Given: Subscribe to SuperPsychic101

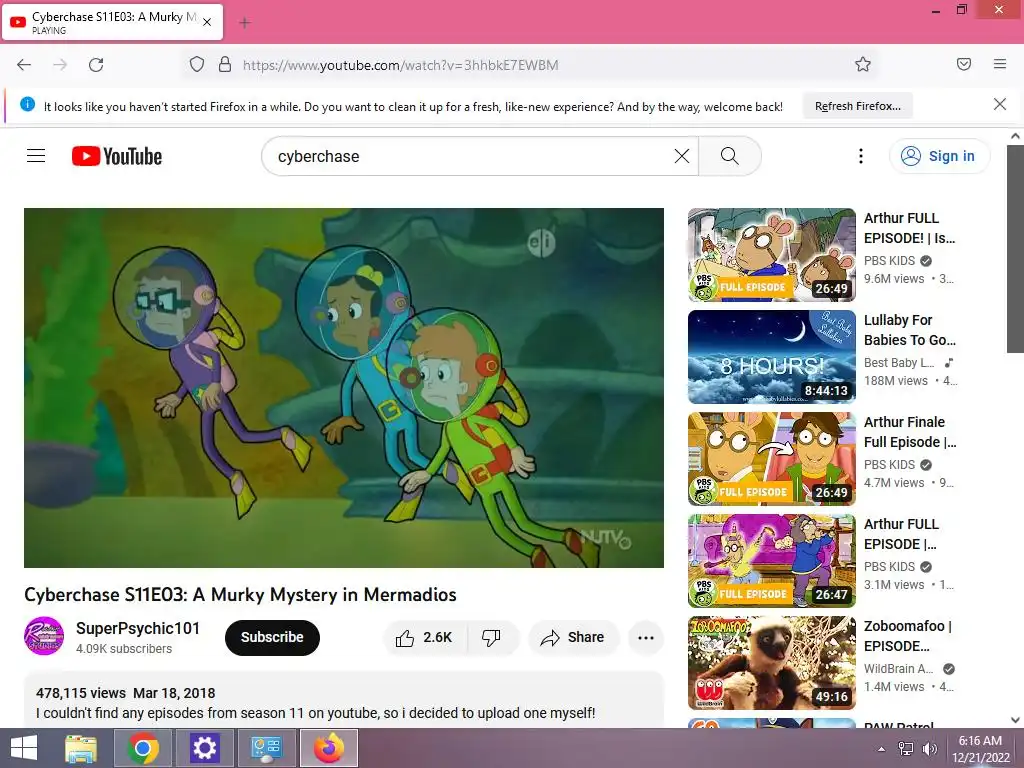Looking at the screenshot, I should click(x=272, y=637).
